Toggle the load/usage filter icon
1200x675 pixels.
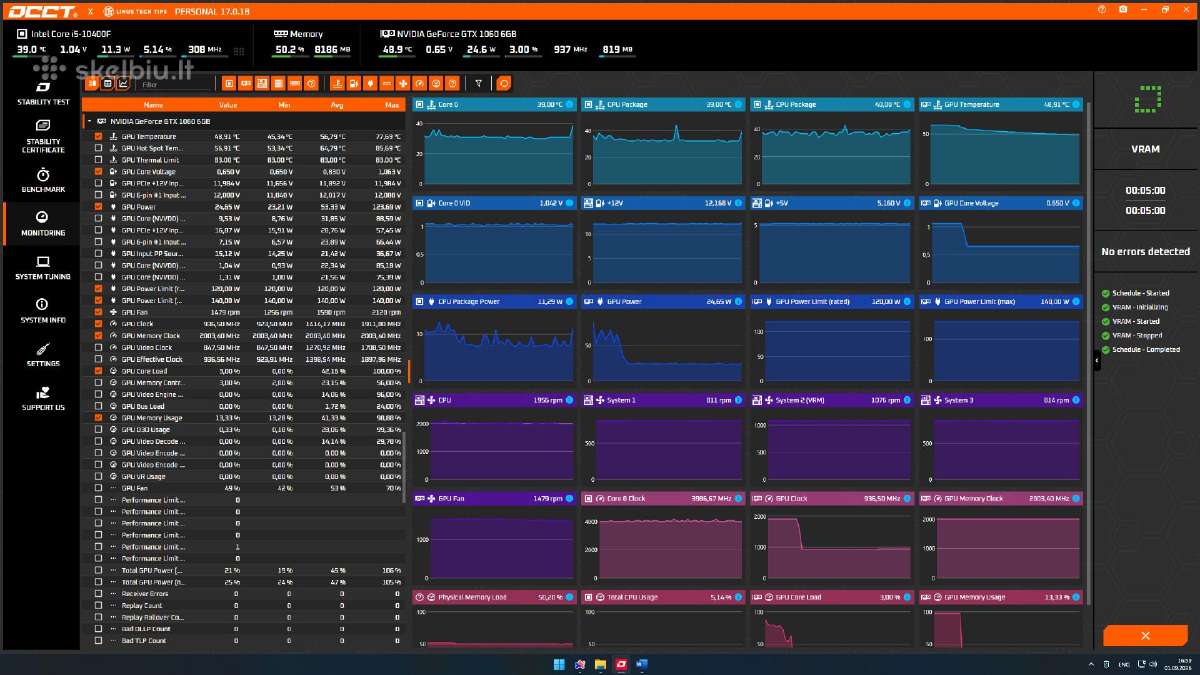(x=436, y=84)
